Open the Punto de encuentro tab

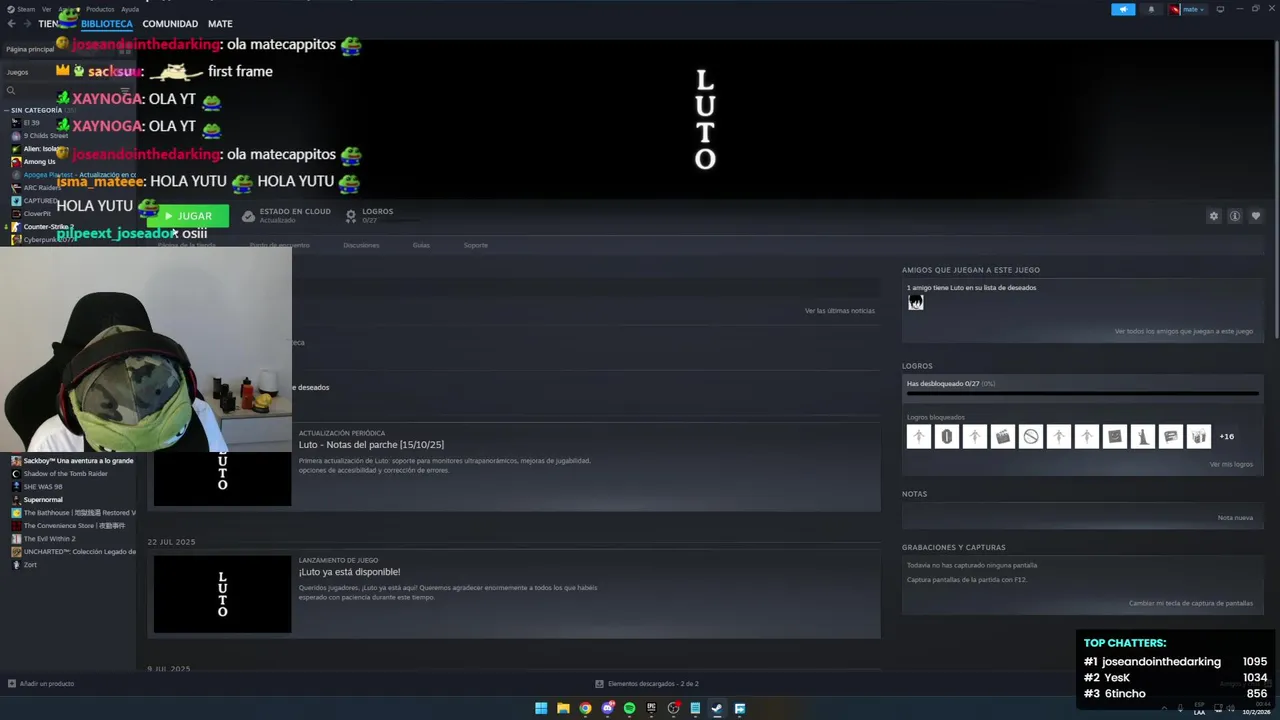(x=279, y=245)
